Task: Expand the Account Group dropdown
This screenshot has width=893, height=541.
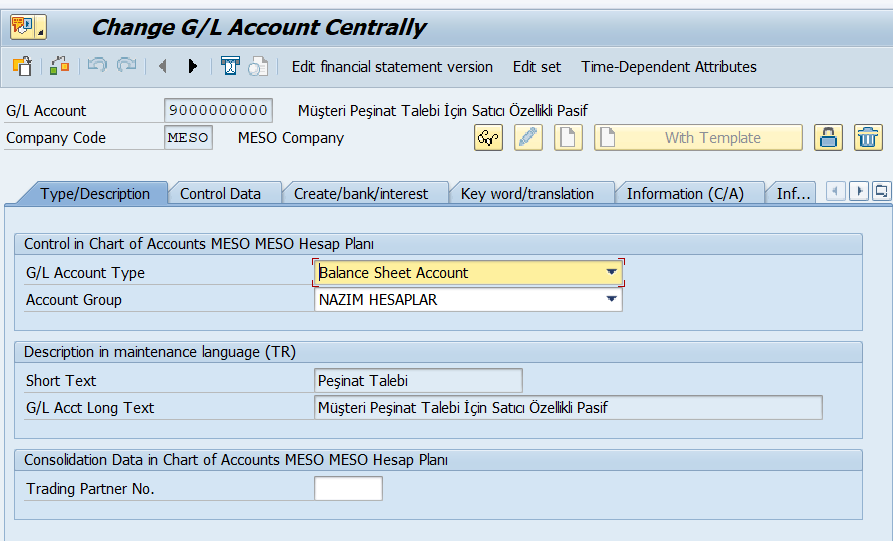Action: pyautogui.click(x=611, y=299)
